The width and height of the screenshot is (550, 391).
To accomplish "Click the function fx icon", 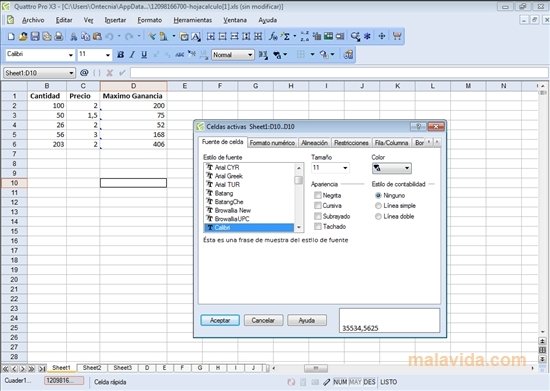I will 273,36.
